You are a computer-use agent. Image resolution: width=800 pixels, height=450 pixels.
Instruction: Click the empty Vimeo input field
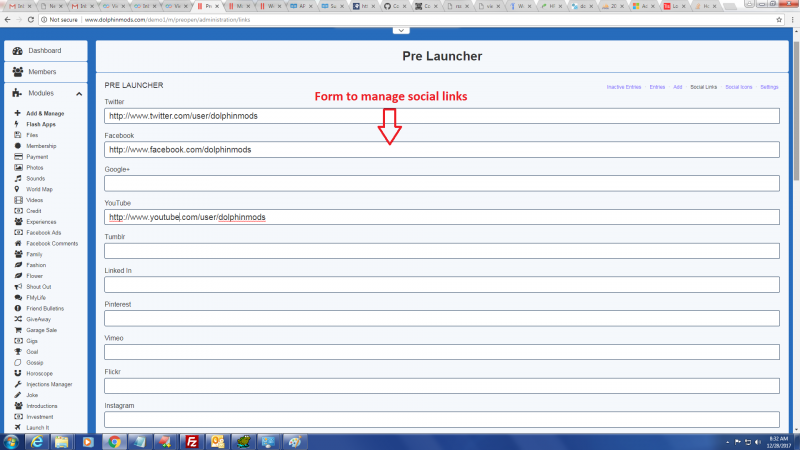point(442,352)
